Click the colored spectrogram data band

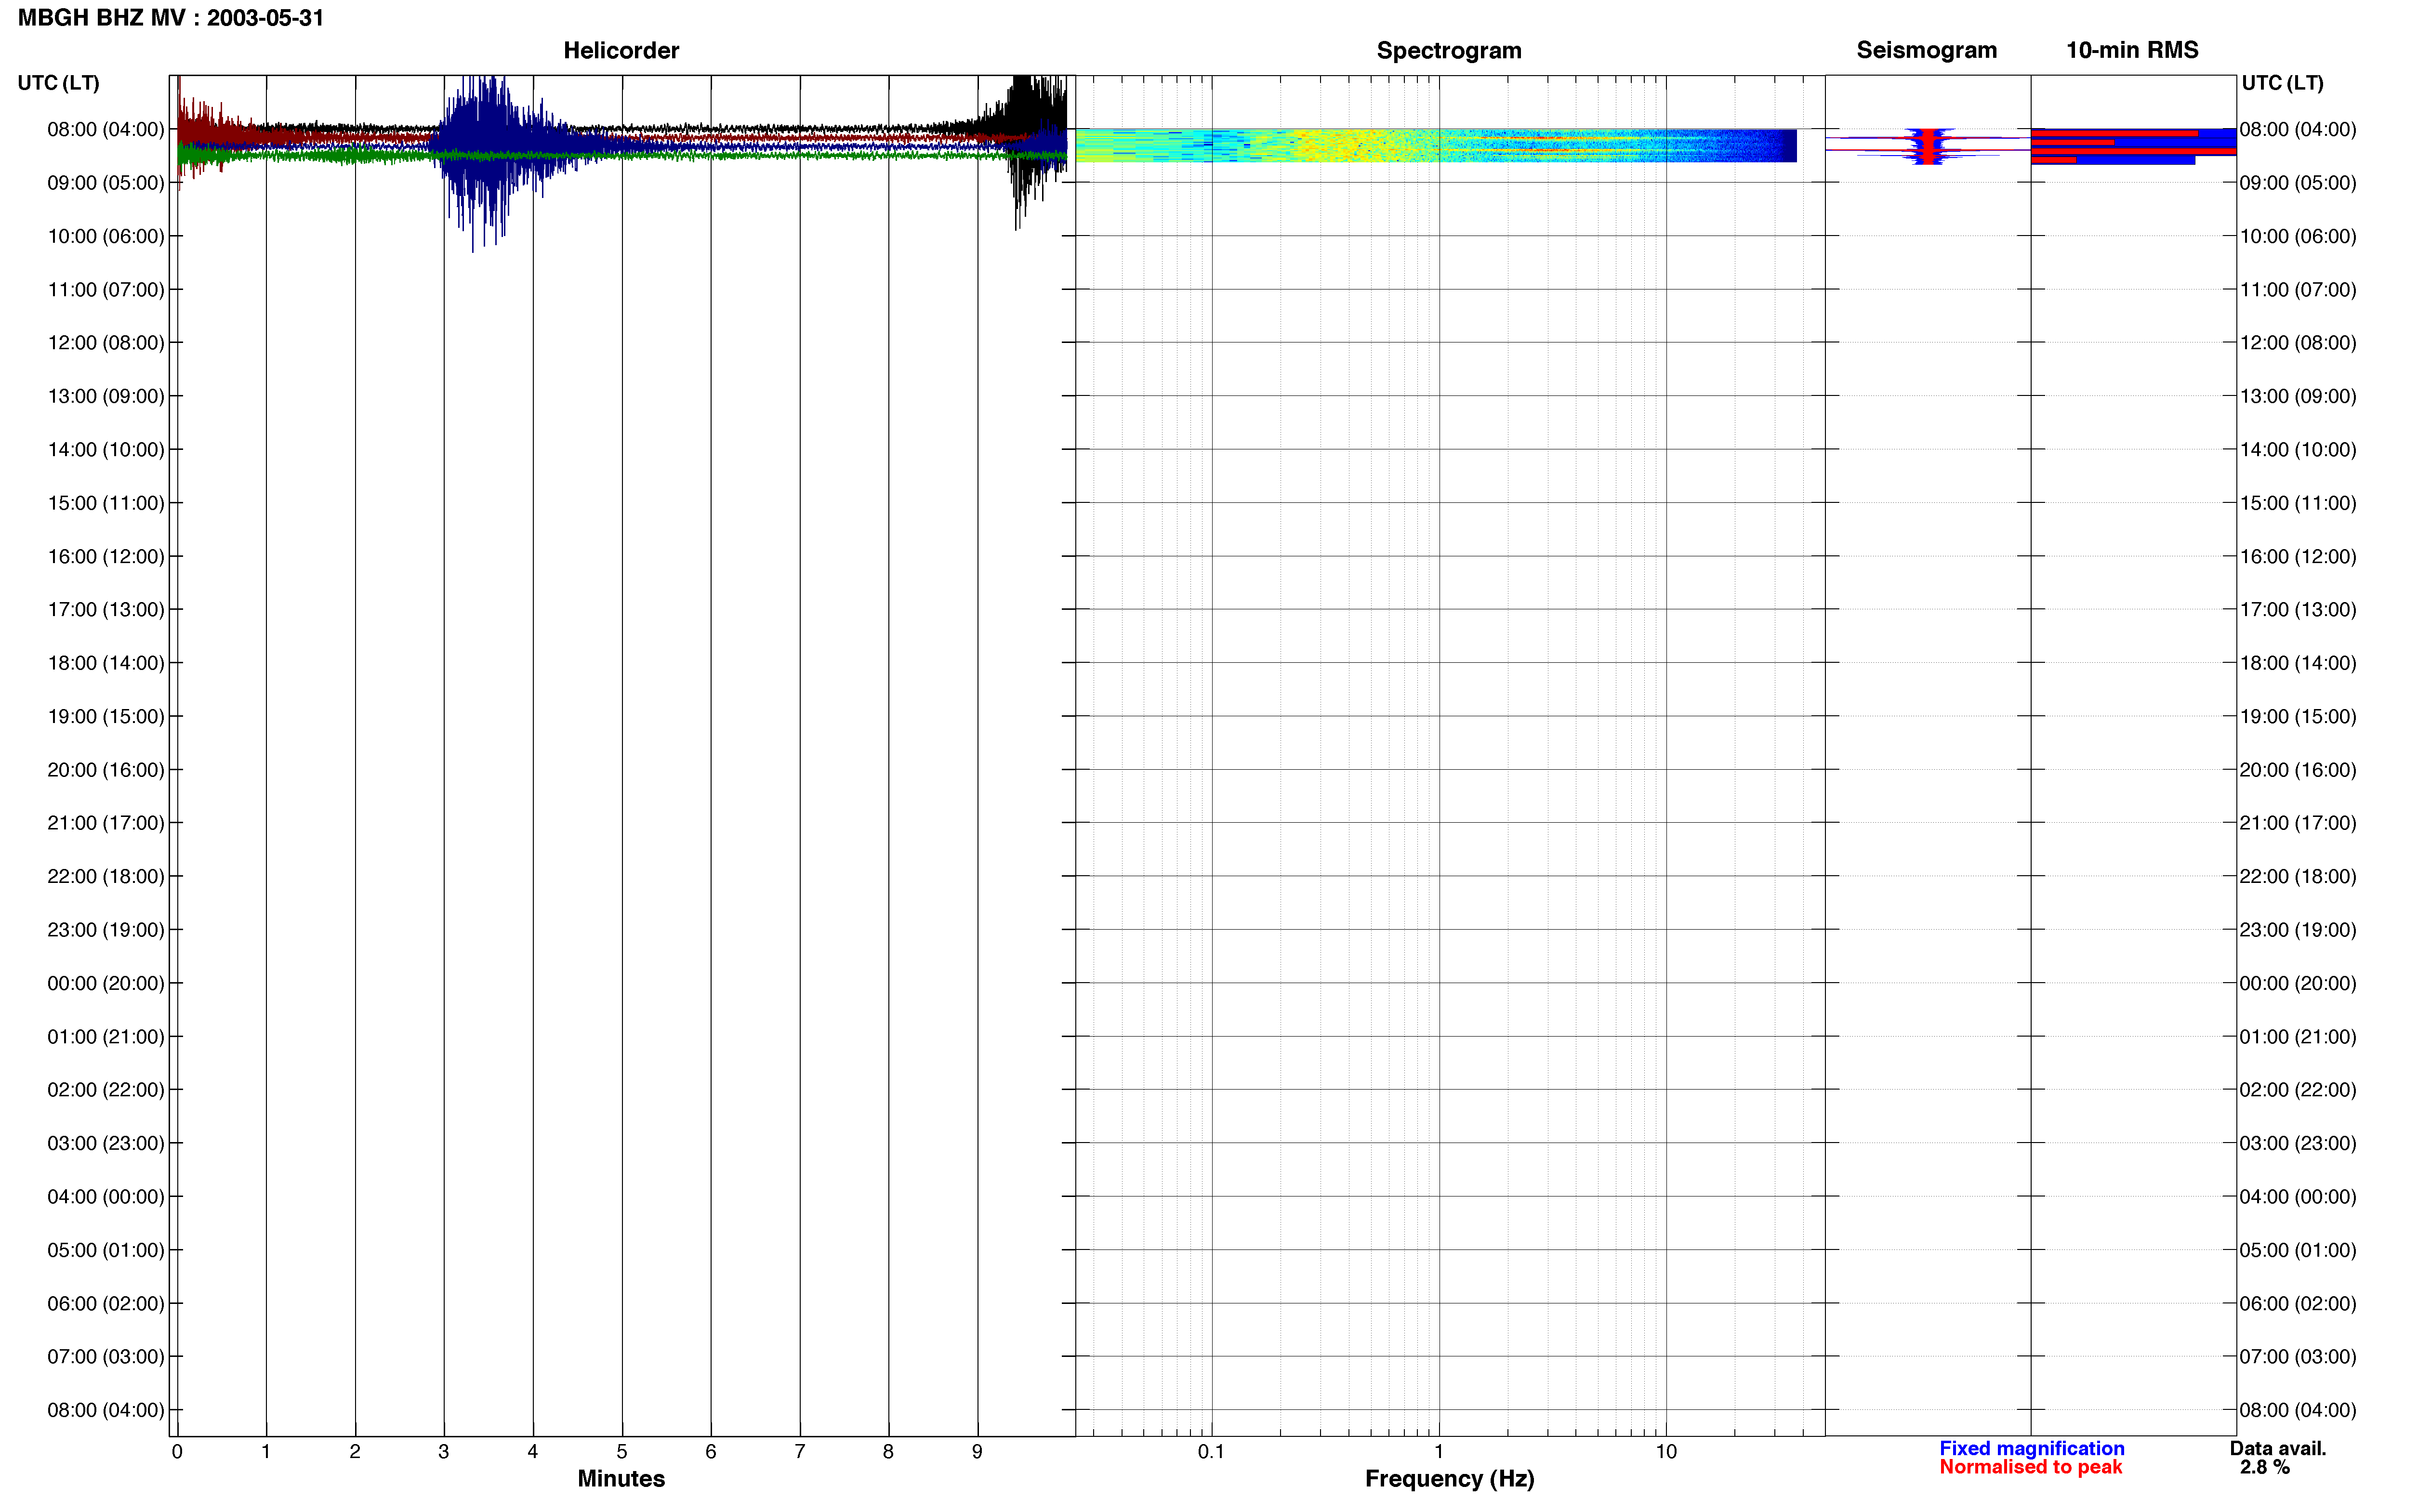coord(1435,145)
